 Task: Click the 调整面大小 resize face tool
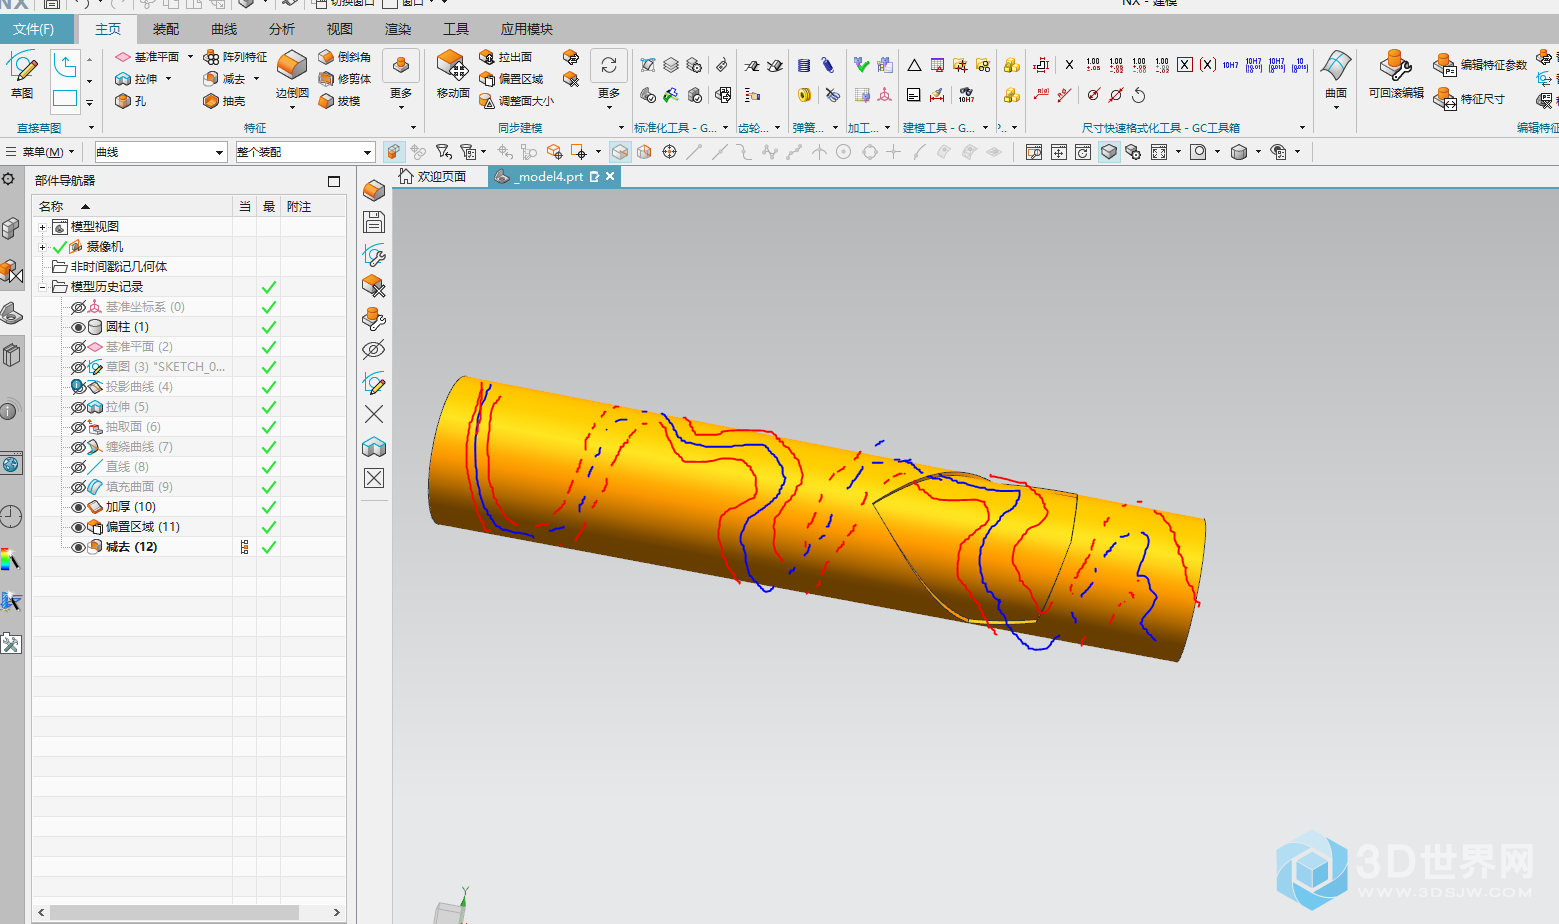pyautogui.click(x=516, y=101)
